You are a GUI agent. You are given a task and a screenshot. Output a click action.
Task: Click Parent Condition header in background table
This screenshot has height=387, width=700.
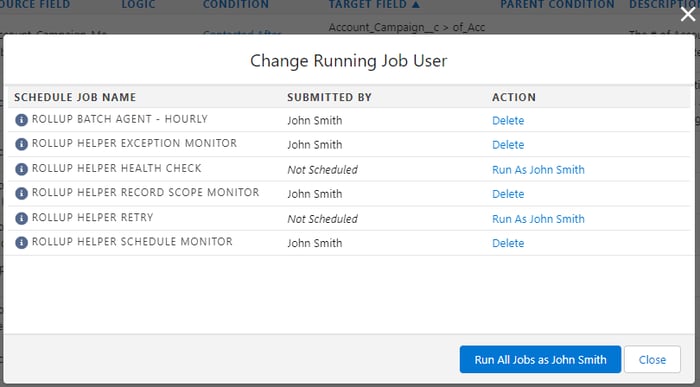[557, 4]
